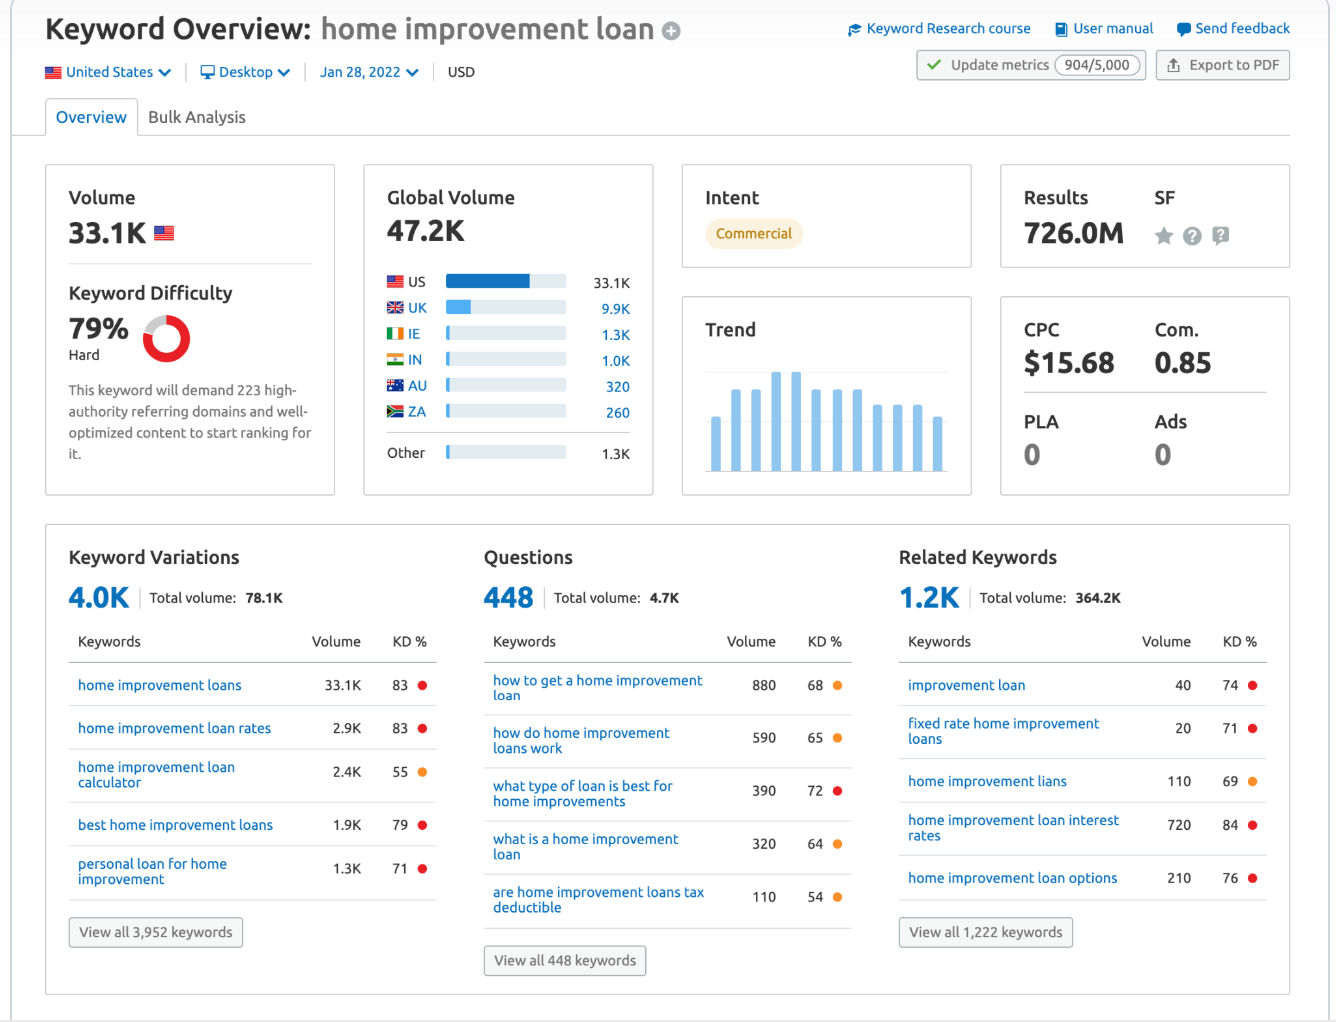Click View all 3,952 keywords button
Viewport: 1336px width, 1022px height.
tap(156, 933)
